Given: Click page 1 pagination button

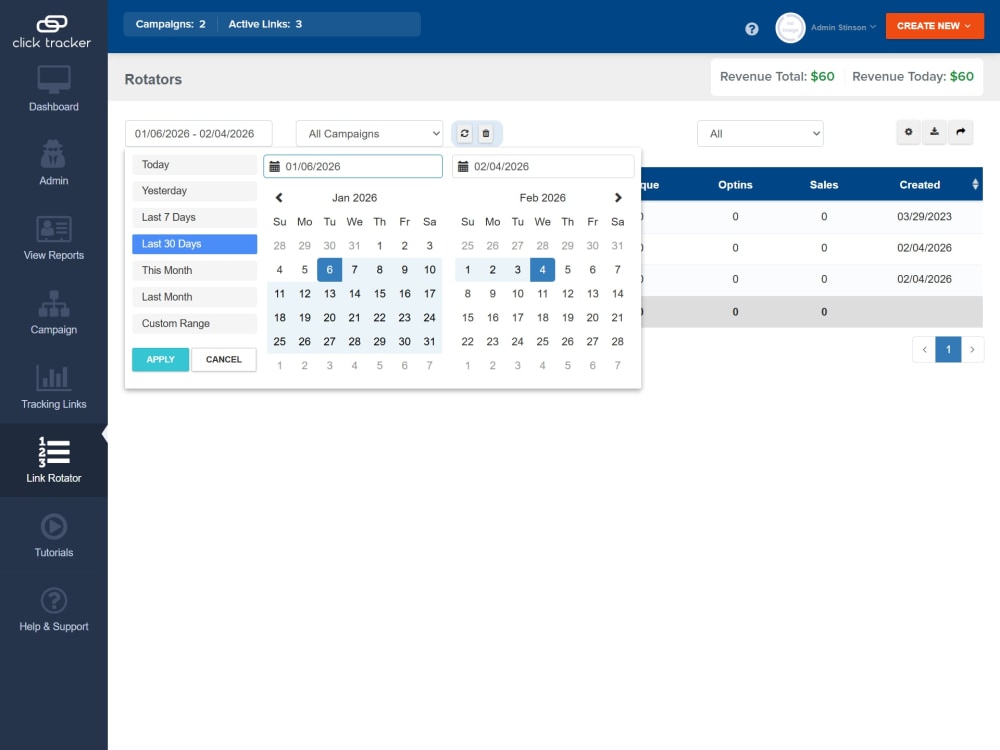Looking at the screenshot, I should (x=948, y=349).
